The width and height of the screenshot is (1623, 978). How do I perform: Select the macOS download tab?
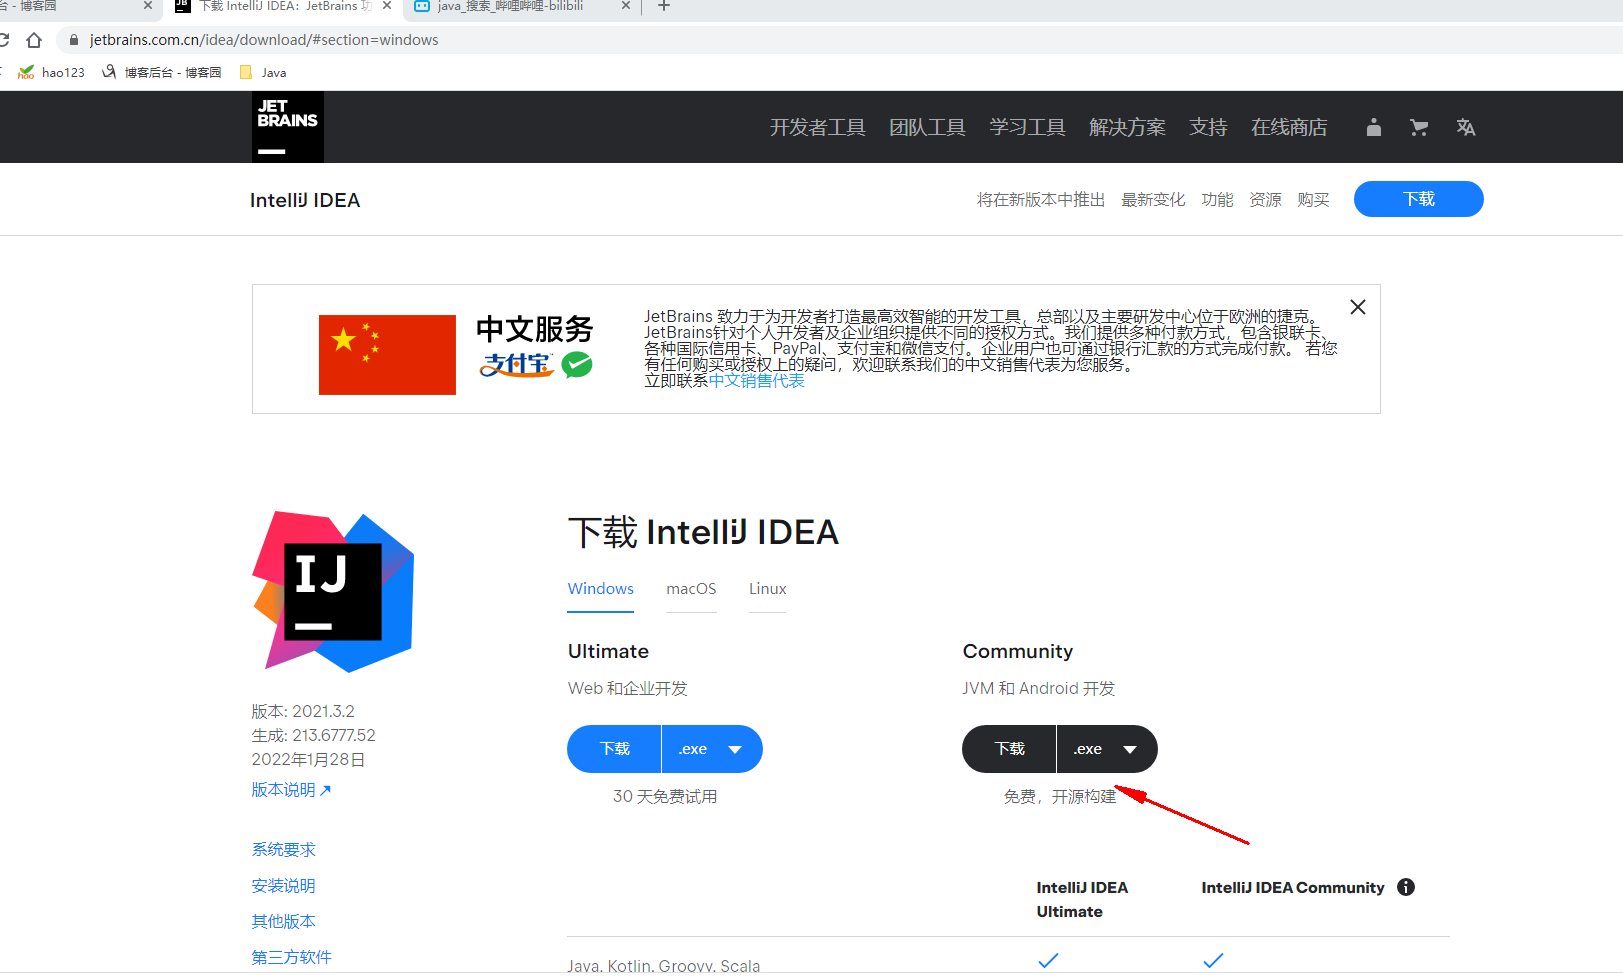point(691,589)
